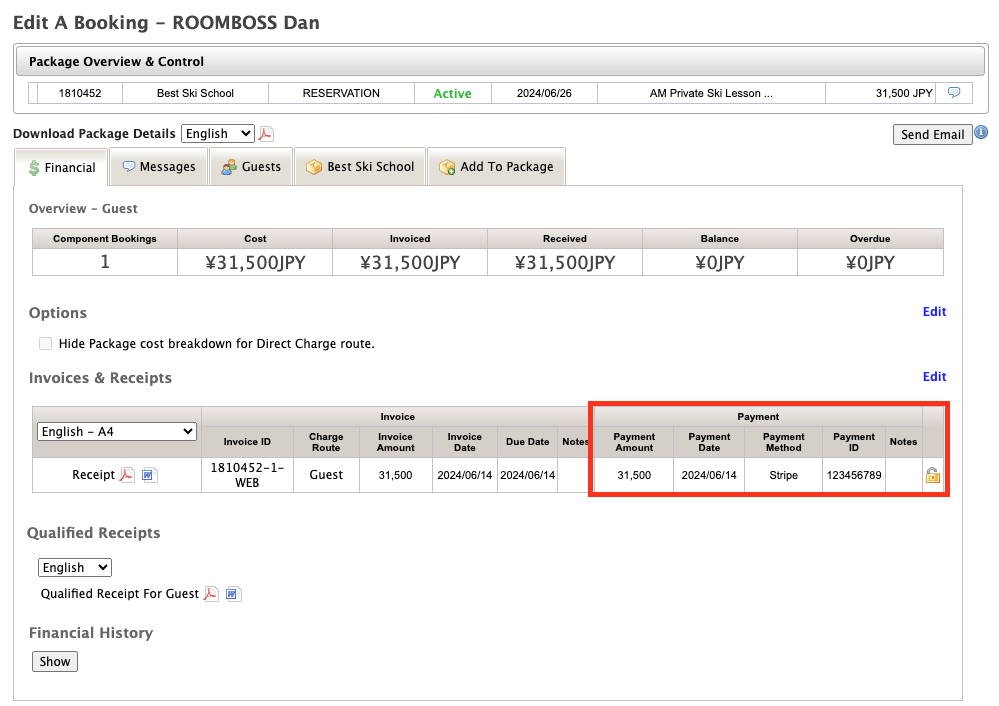Toggle Hide Package cost breakdown checkbox
Viewport: 999px width, 706px height.
pyautogui.click(x=45, y=344)
